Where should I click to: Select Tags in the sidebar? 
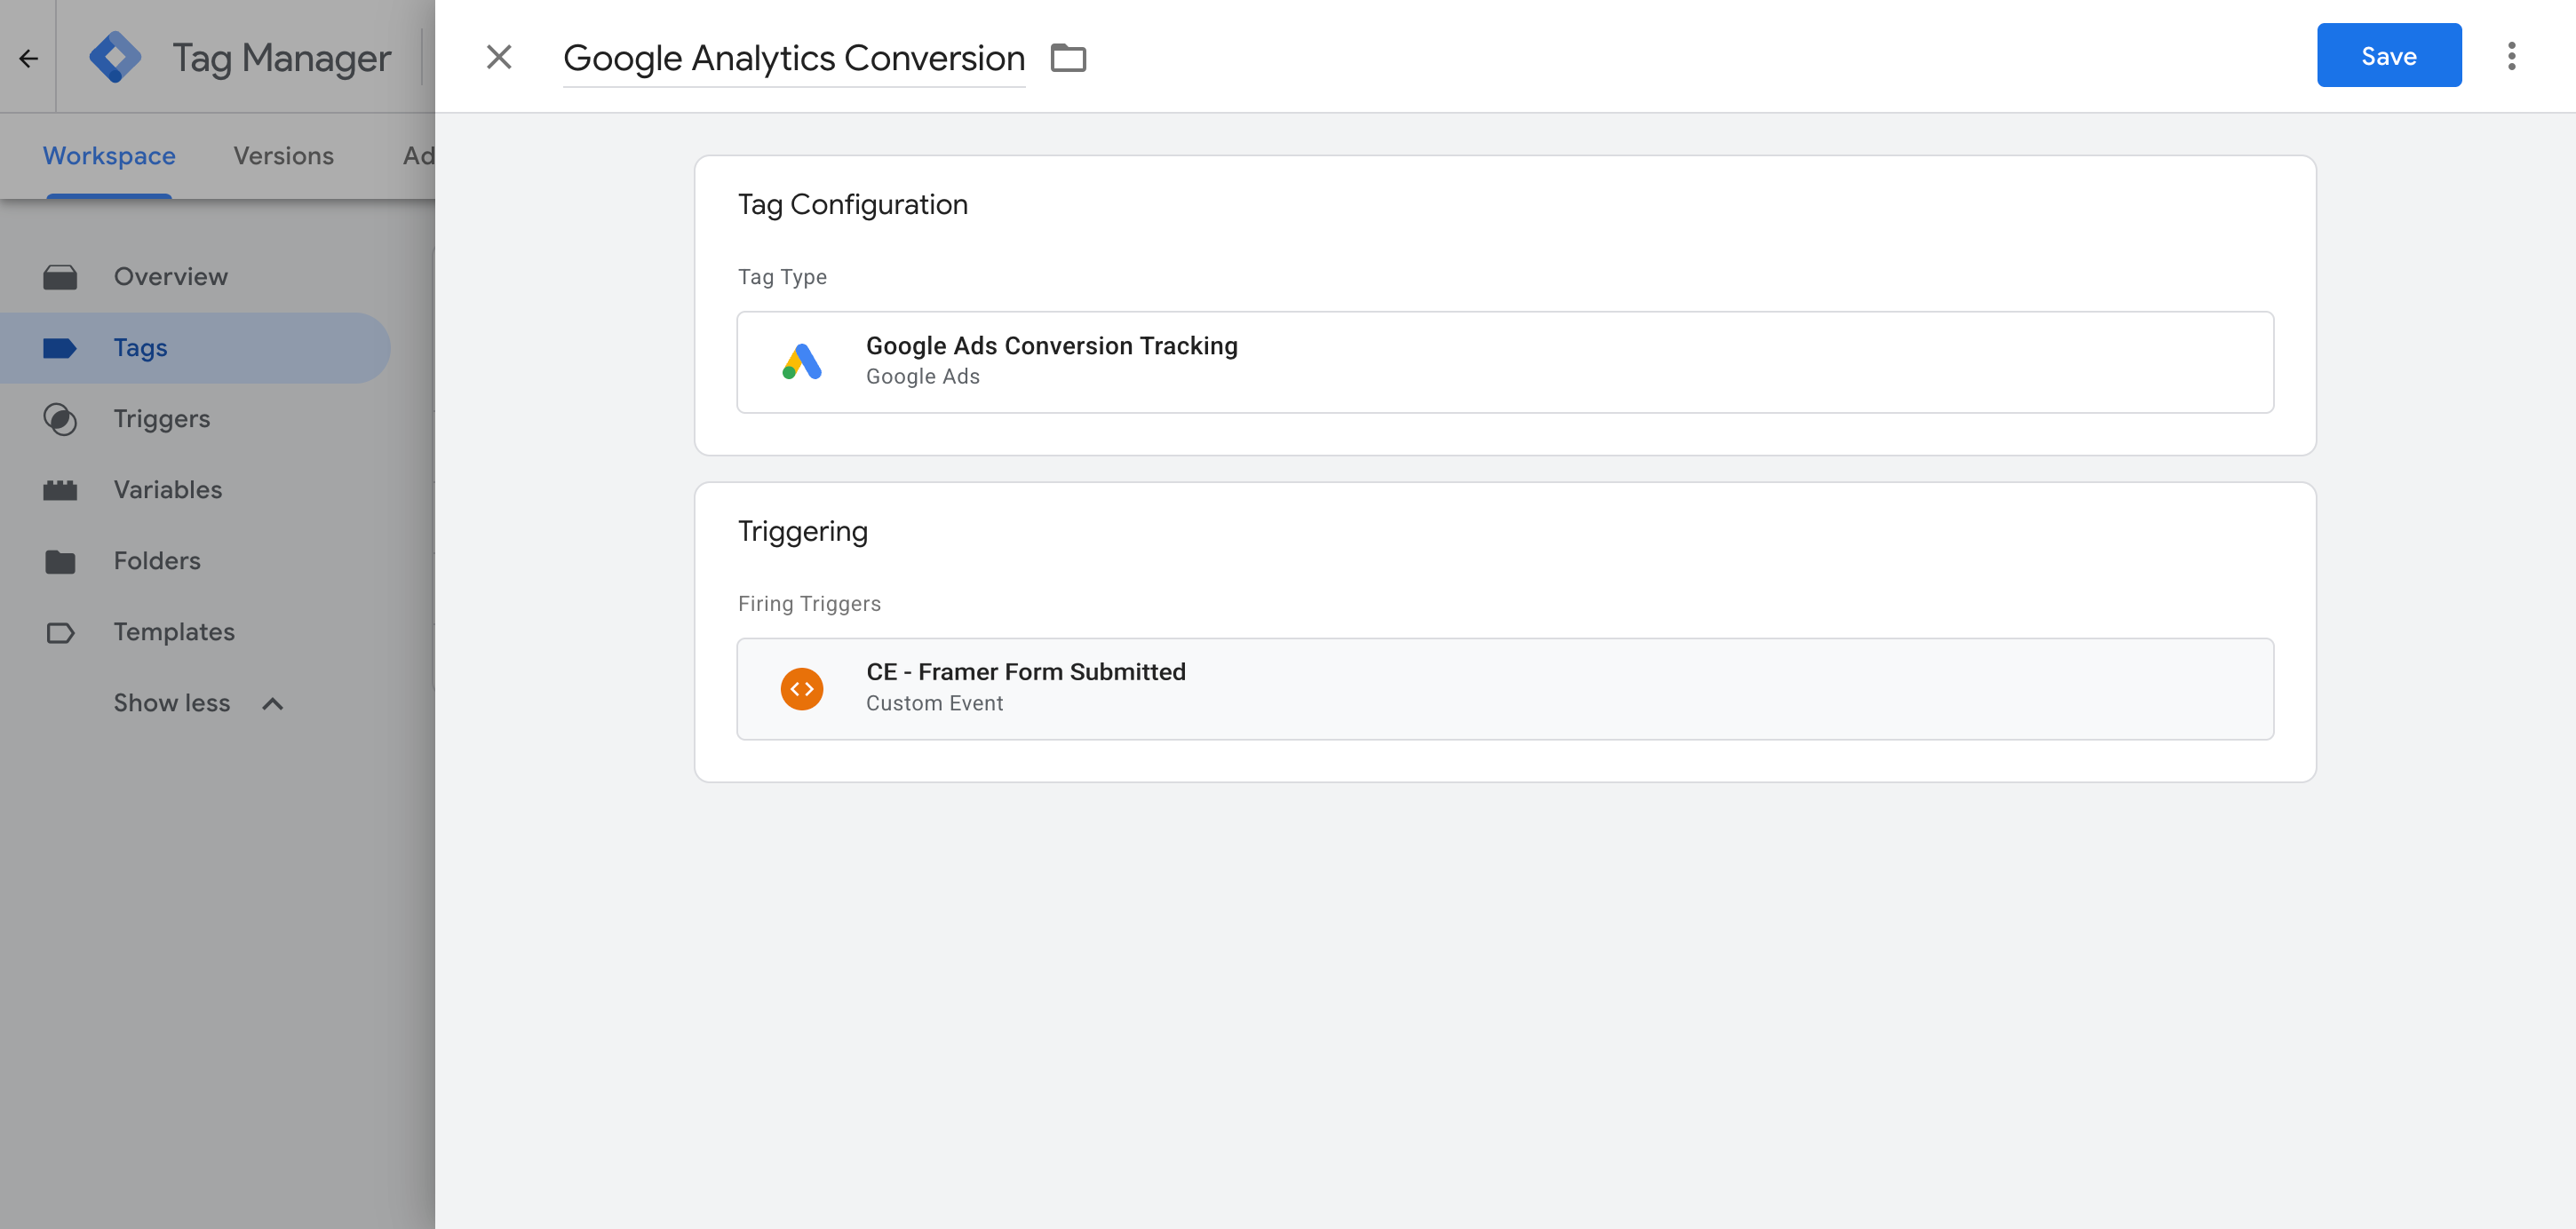point(195,347)
